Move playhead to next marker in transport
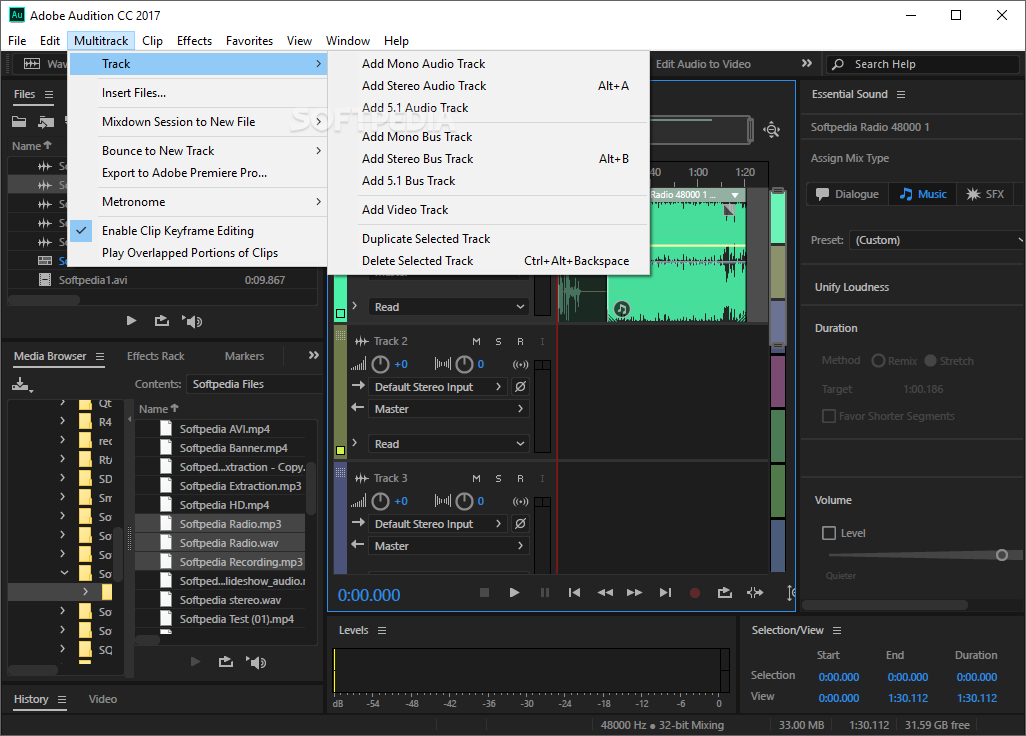 tap(665, 593)
